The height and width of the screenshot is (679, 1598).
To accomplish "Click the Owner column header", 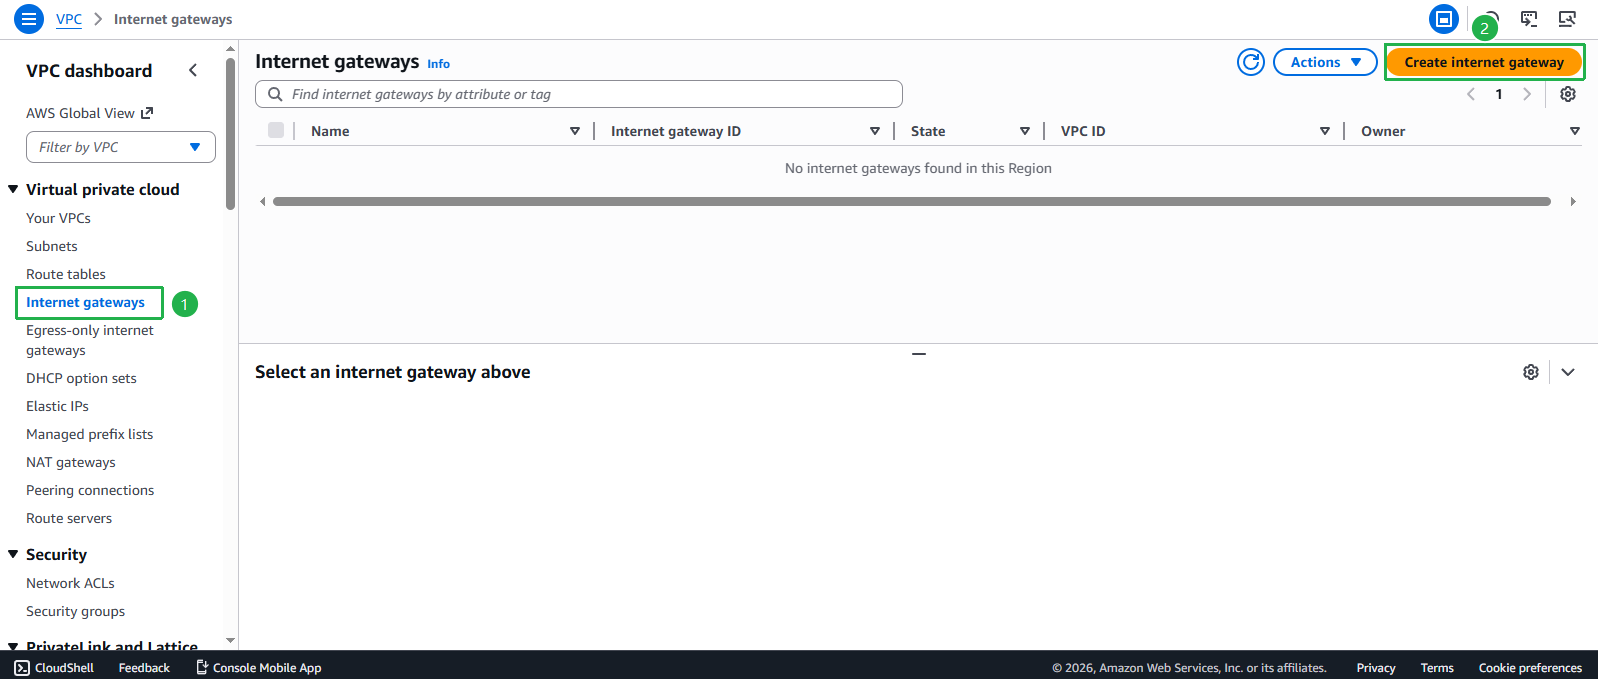I will (1383, 131).
